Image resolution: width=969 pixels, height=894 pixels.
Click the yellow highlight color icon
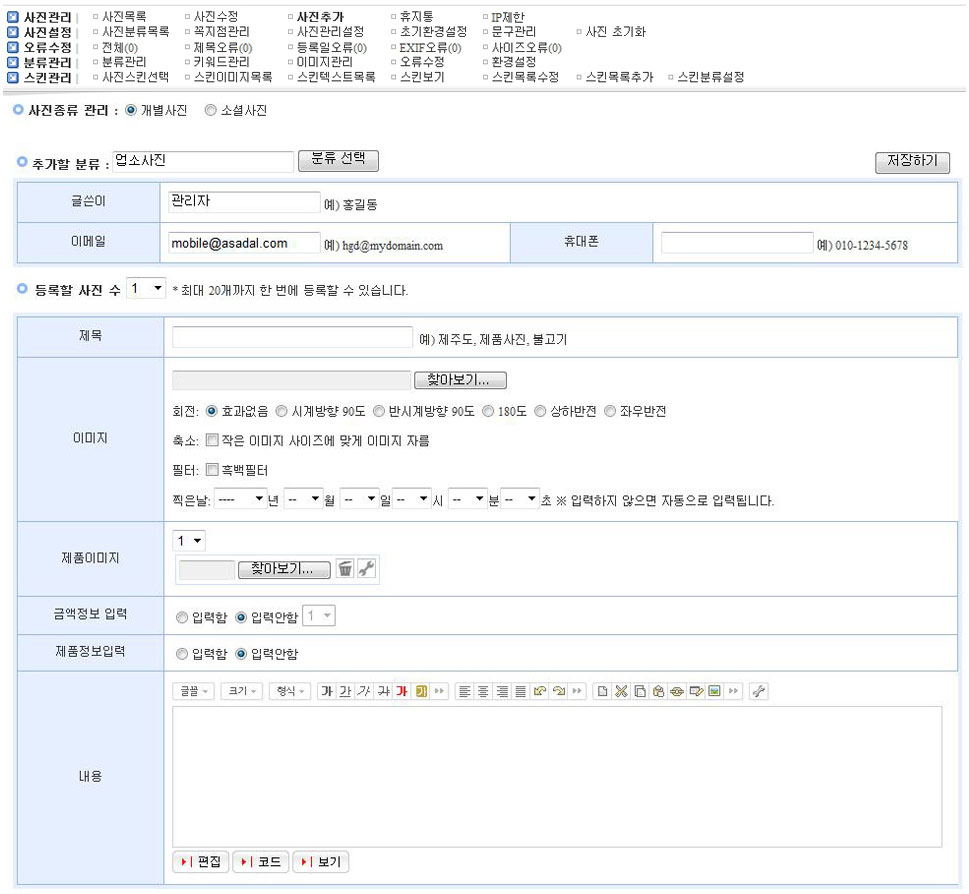pos(421,691)
